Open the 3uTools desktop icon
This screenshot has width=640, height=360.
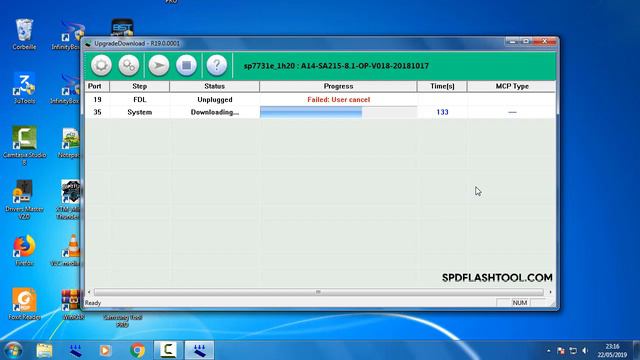click(x=24, y=88)
